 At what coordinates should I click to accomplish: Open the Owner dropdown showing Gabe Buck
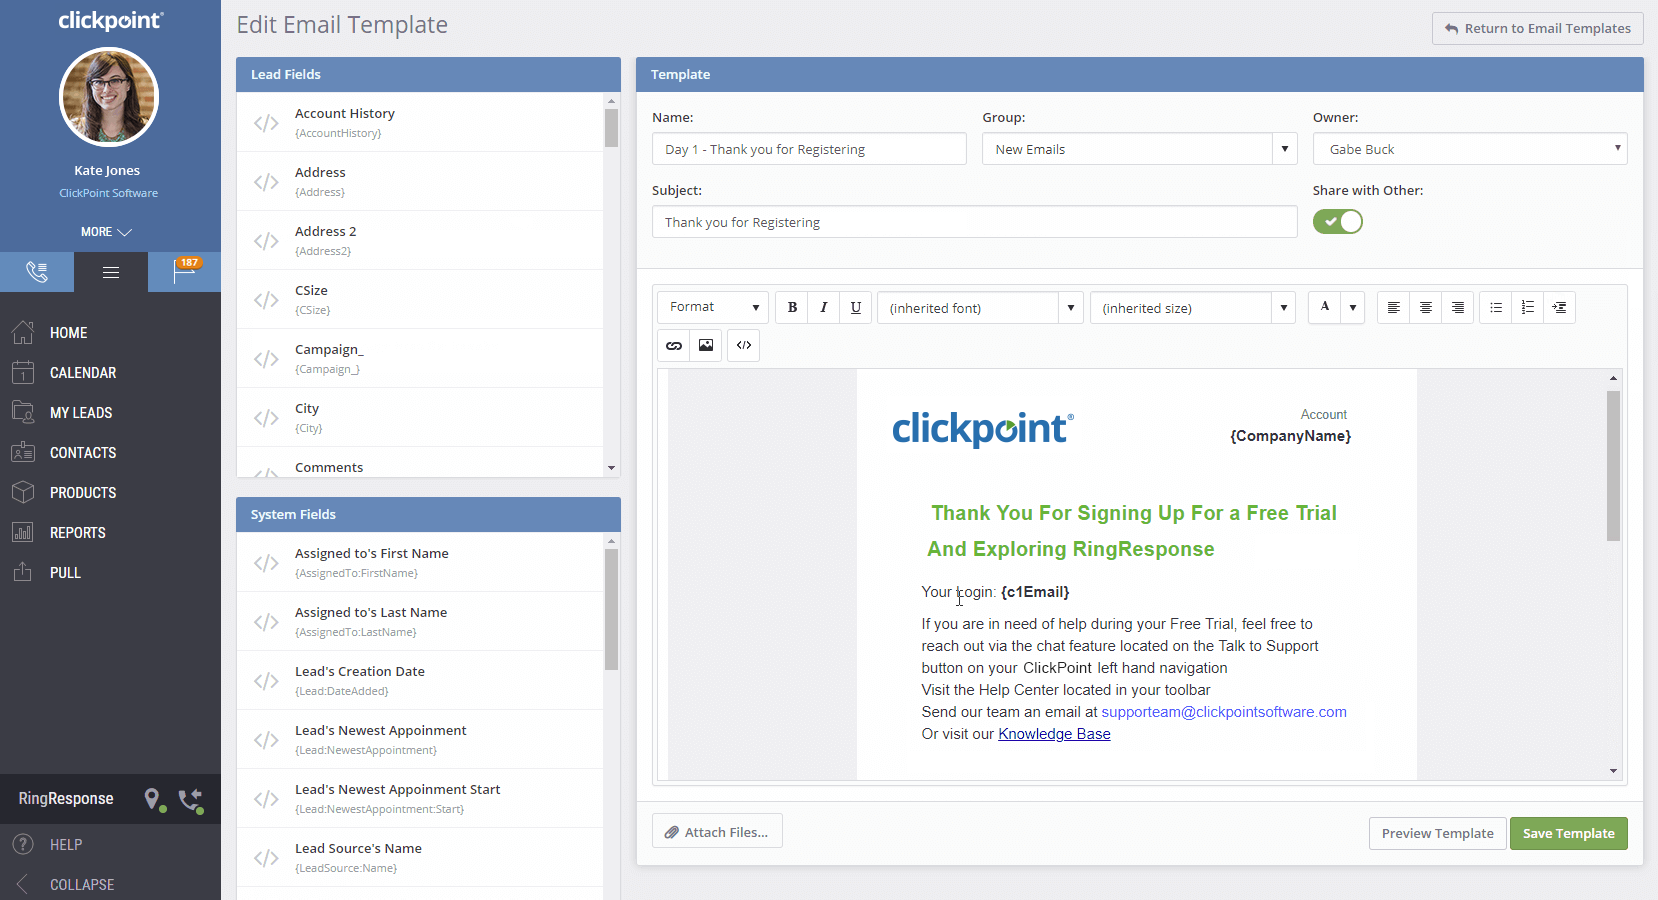(1470, 149)
